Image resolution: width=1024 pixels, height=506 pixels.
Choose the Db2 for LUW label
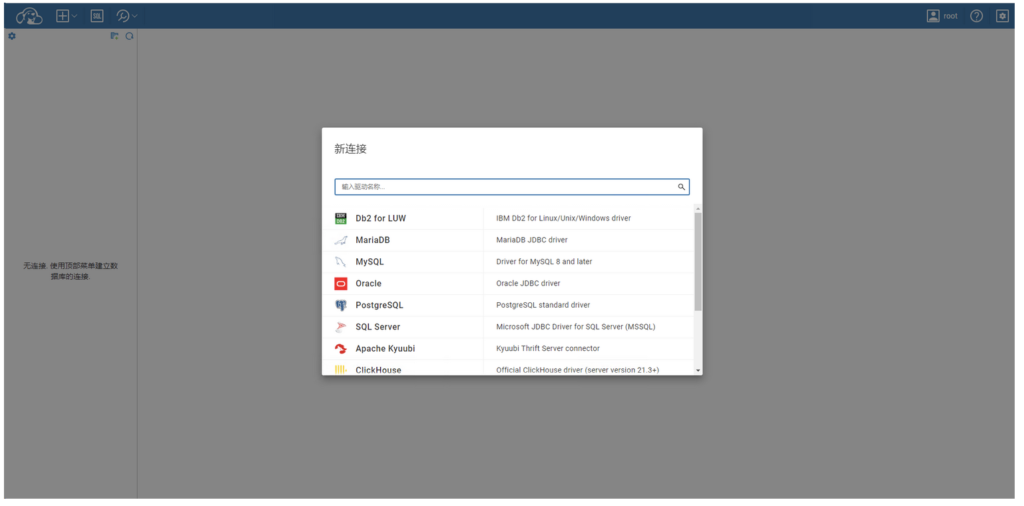[x=381, y=218]
